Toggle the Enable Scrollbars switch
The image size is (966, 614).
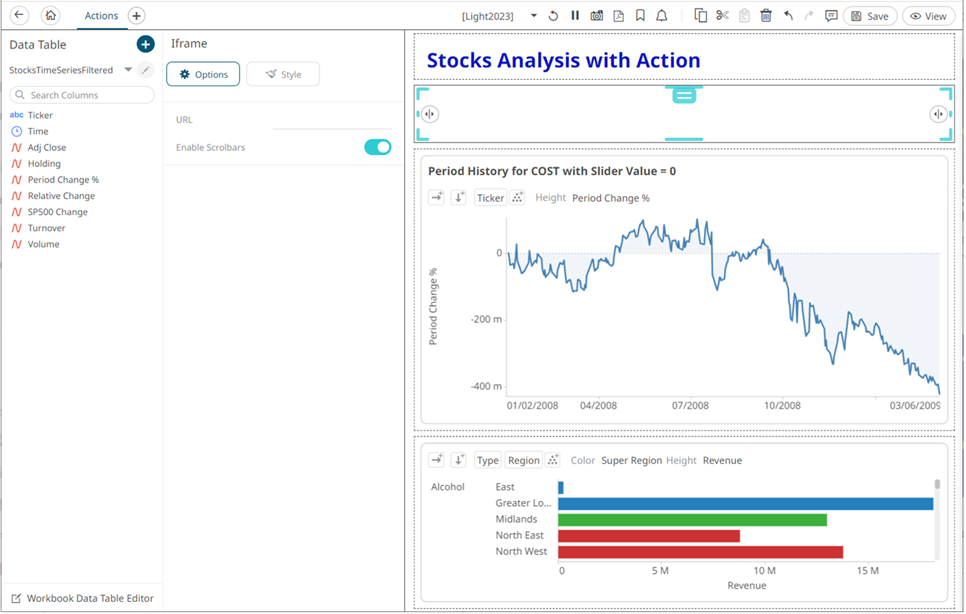[x=377, y=147]
